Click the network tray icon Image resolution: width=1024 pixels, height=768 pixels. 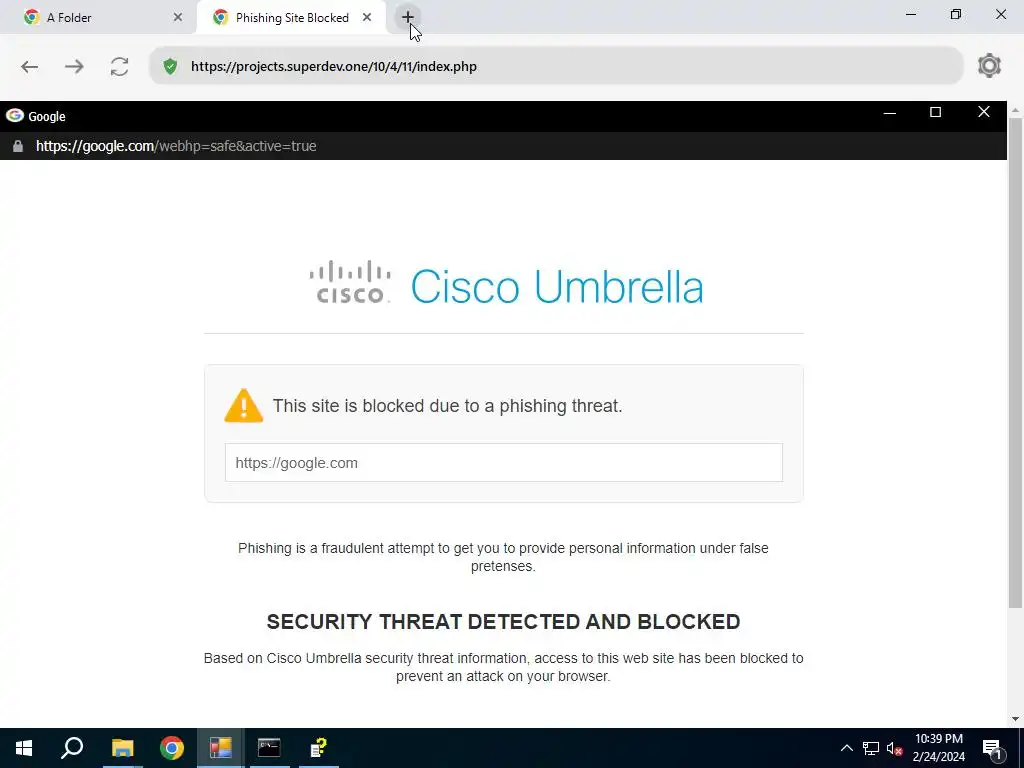[x=871, y=748]
